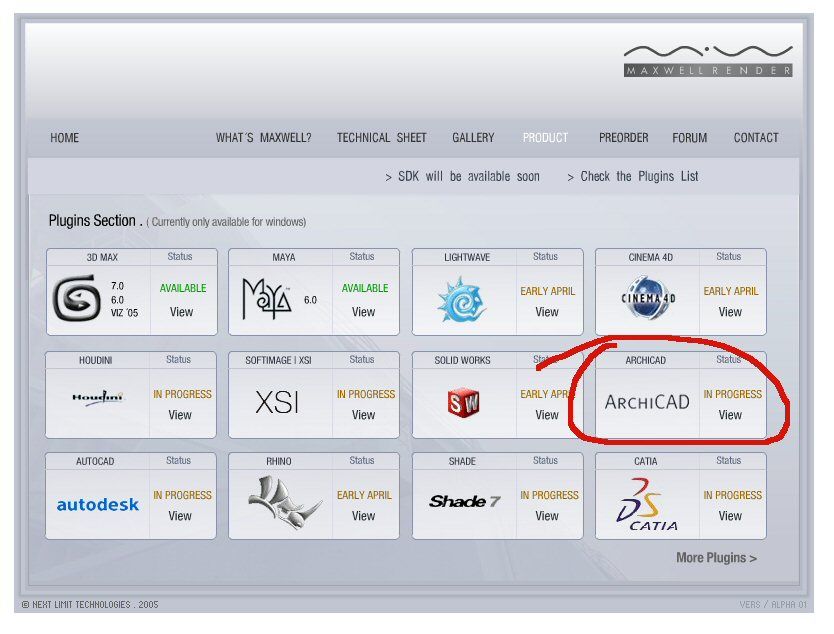View the Shade plugin
This screenshot has width=834, height=634.
(x=547, y=515)
